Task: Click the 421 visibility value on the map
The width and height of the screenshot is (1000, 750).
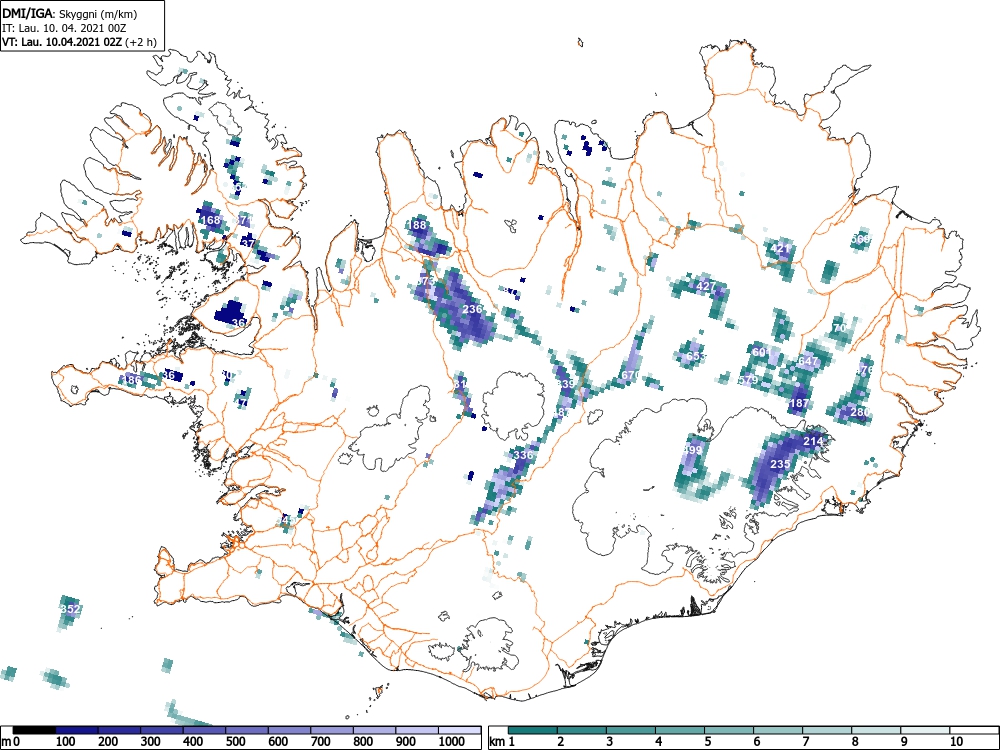Action: (781, 248)
